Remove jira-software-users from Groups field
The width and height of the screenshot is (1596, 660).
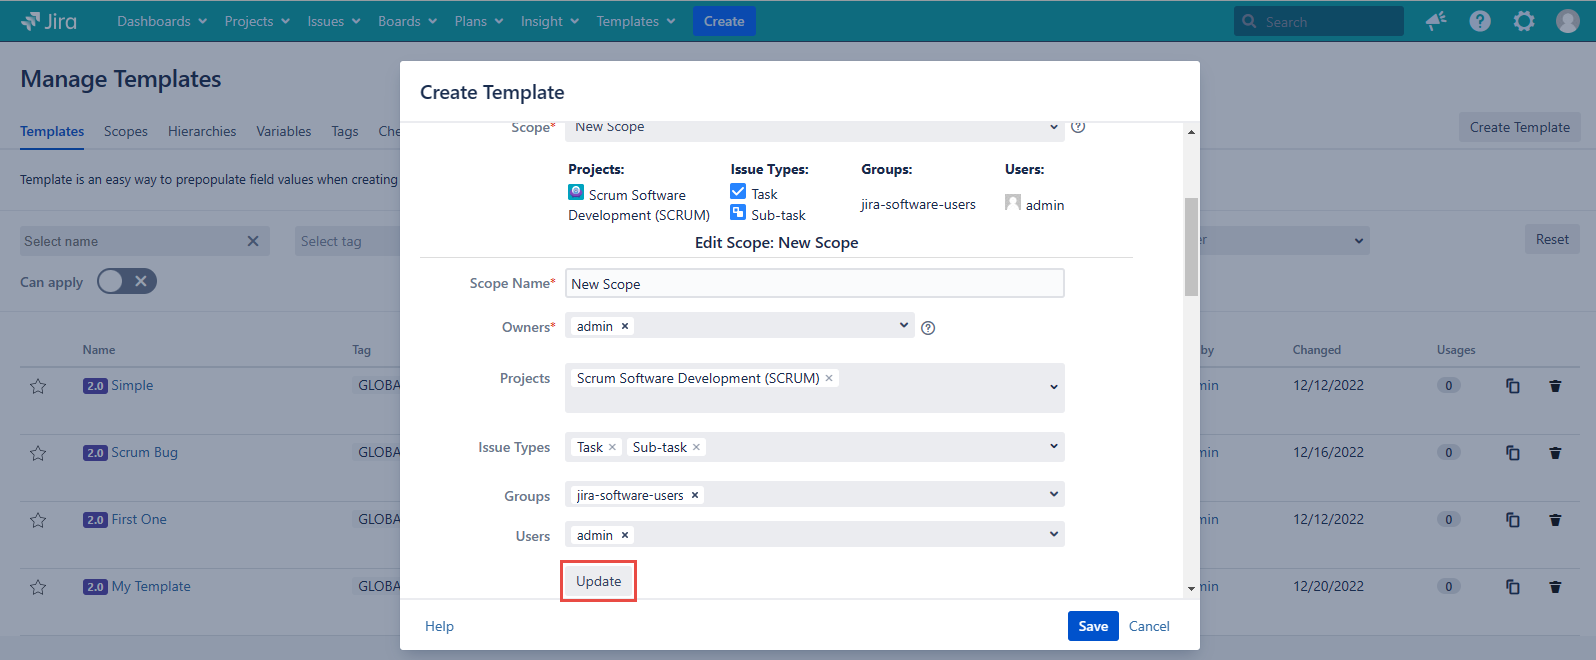[x=695, y=495]
